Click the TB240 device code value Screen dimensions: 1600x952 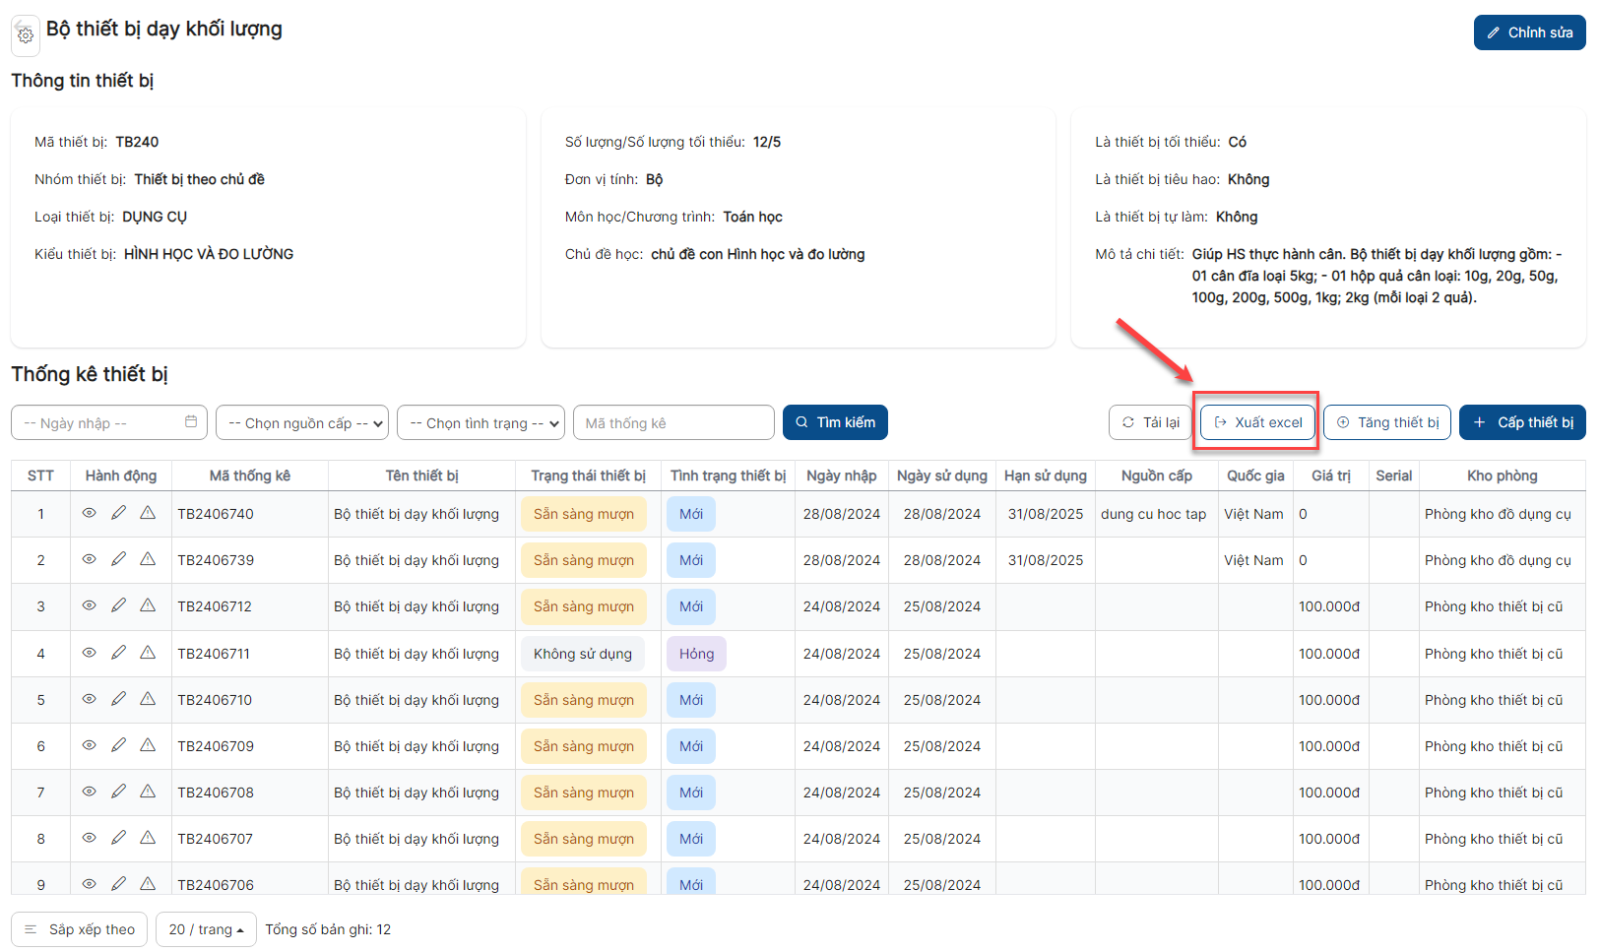pyautogui.click(x=137, y=142)
